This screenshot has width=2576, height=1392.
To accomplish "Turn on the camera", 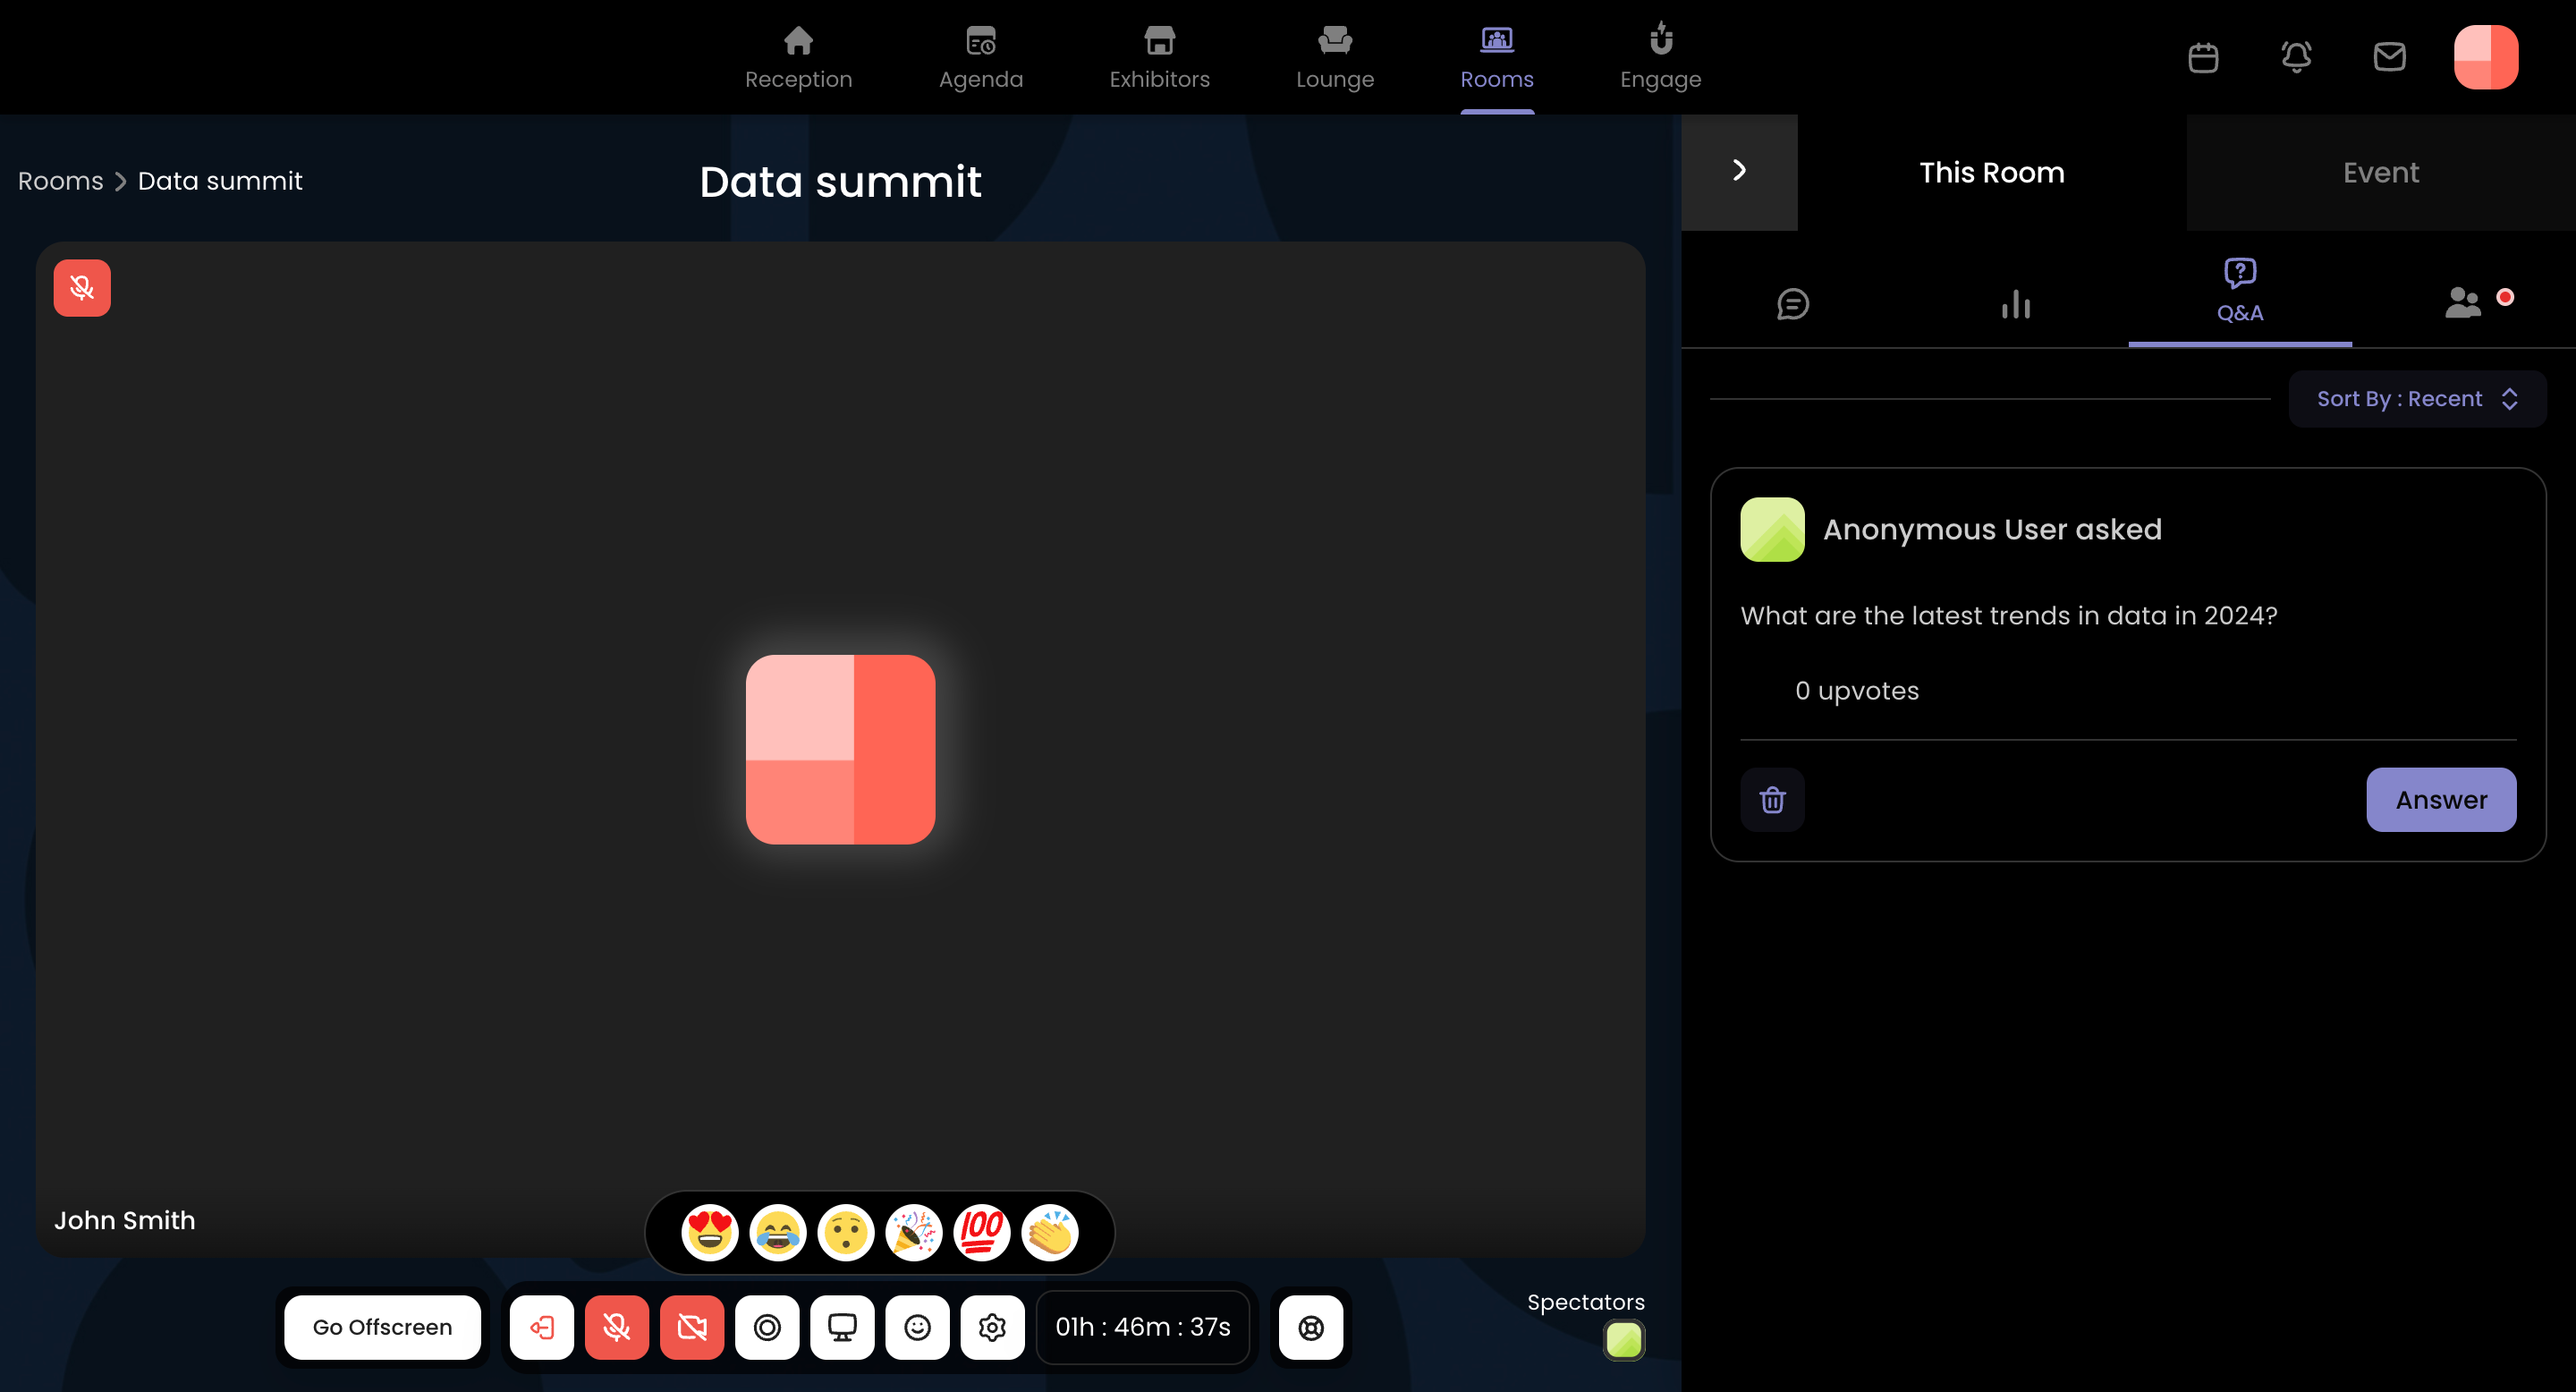I will [x=691, y=1327].
